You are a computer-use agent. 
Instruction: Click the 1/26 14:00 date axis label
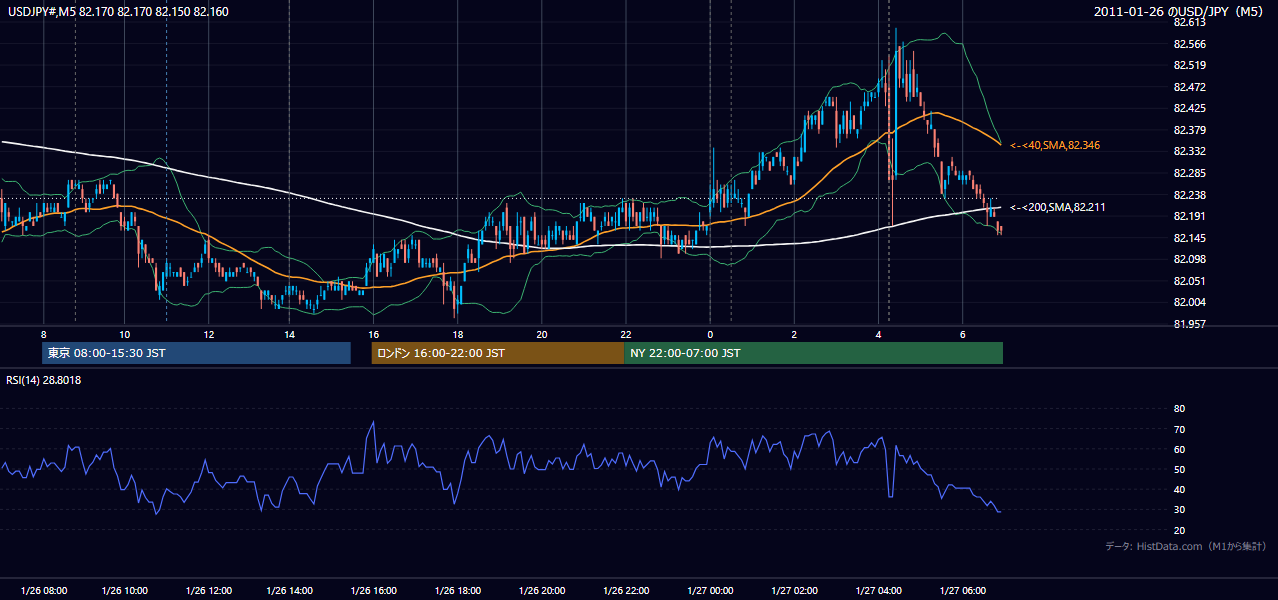[x=292, y=590]
